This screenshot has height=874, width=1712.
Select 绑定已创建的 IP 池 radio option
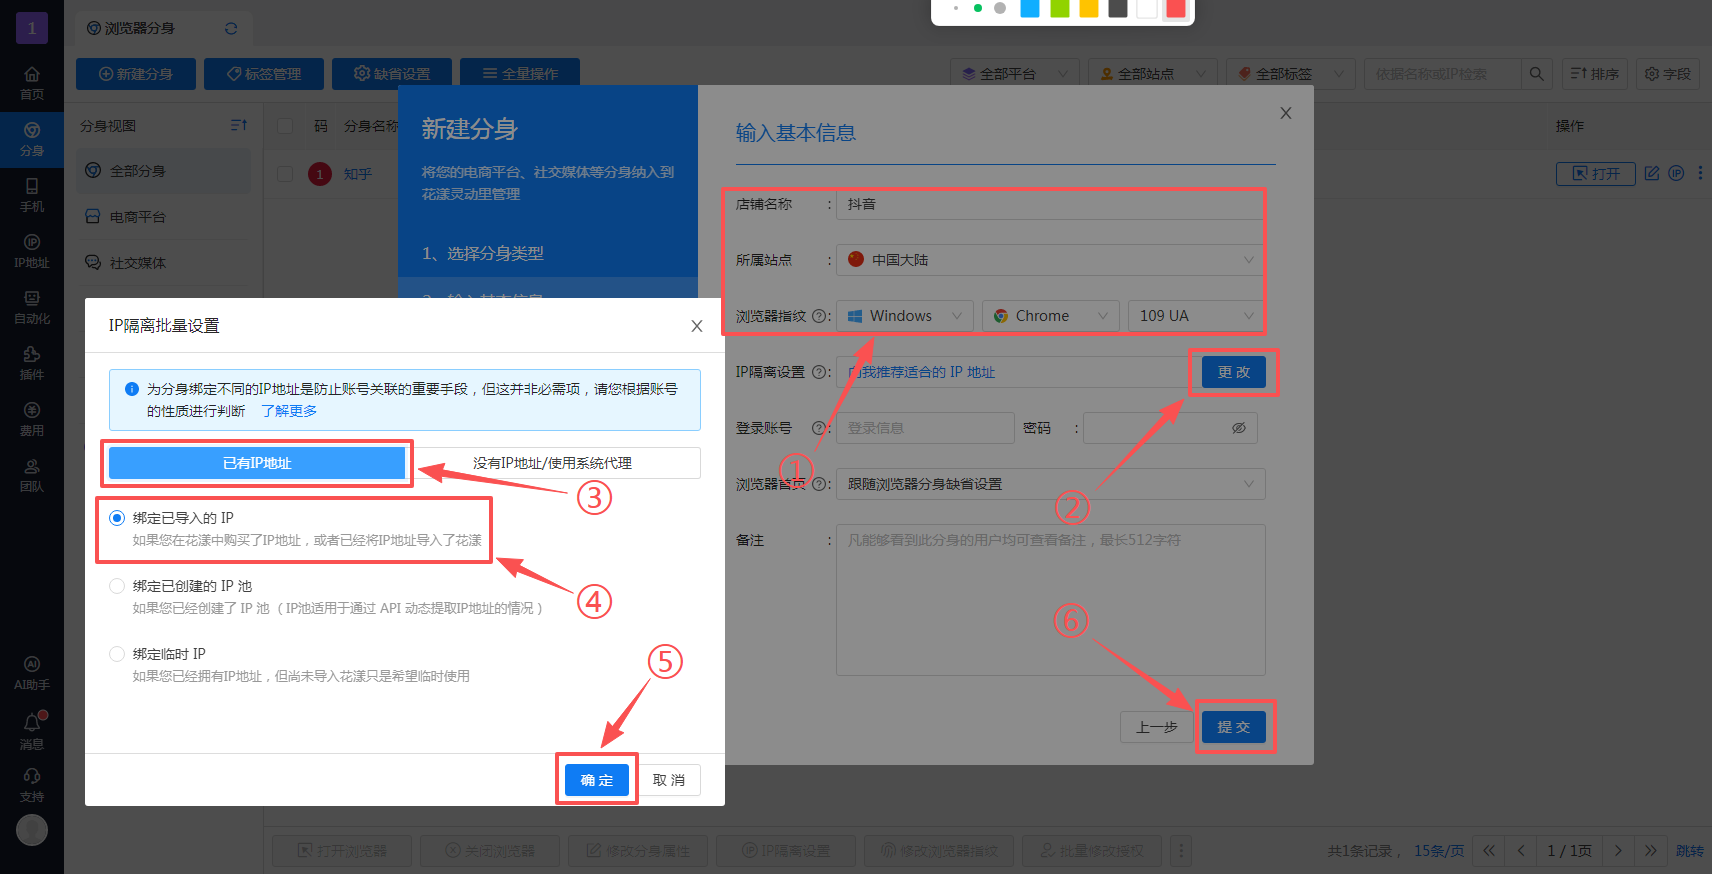[x=117, y=586]
